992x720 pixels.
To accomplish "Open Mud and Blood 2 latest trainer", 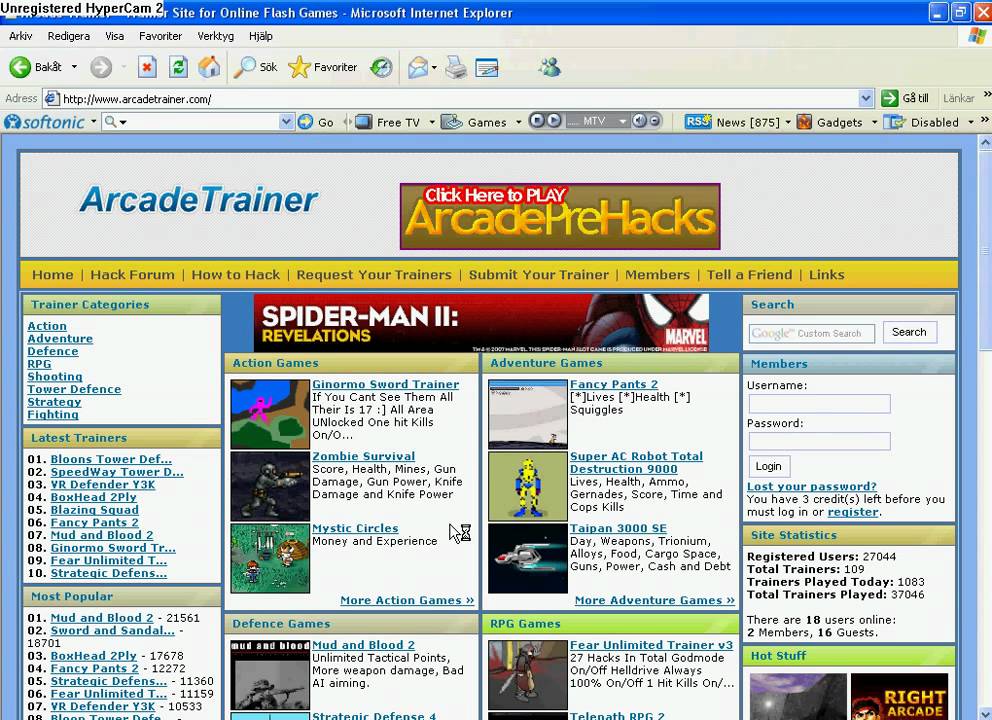I will [x=102, y=535].
